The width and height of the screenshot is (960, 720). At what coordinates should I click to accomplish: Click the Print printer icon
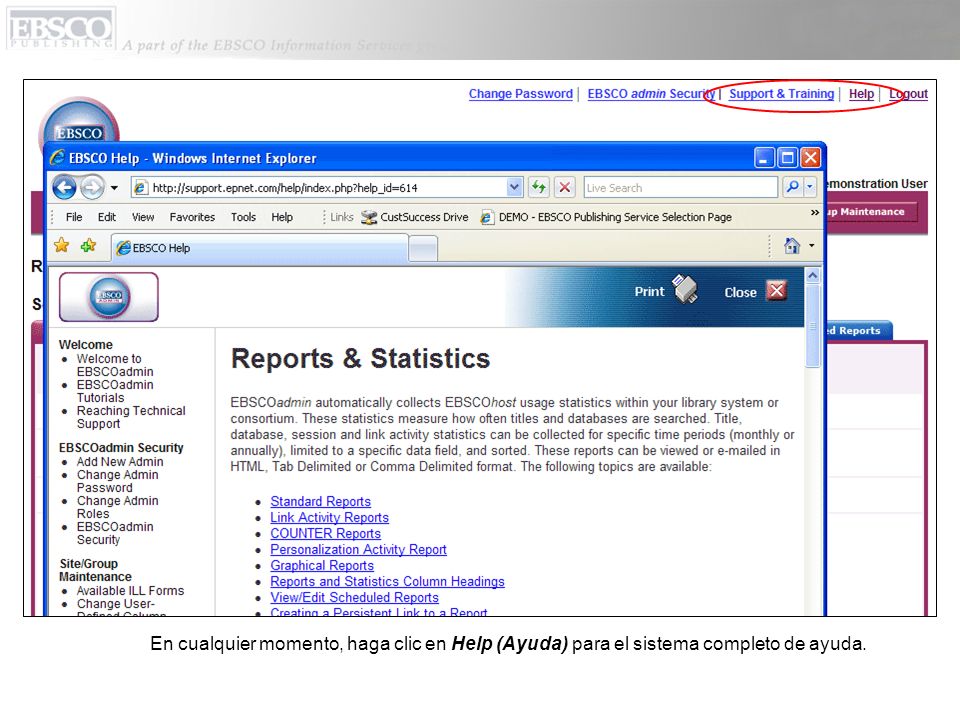684,290
